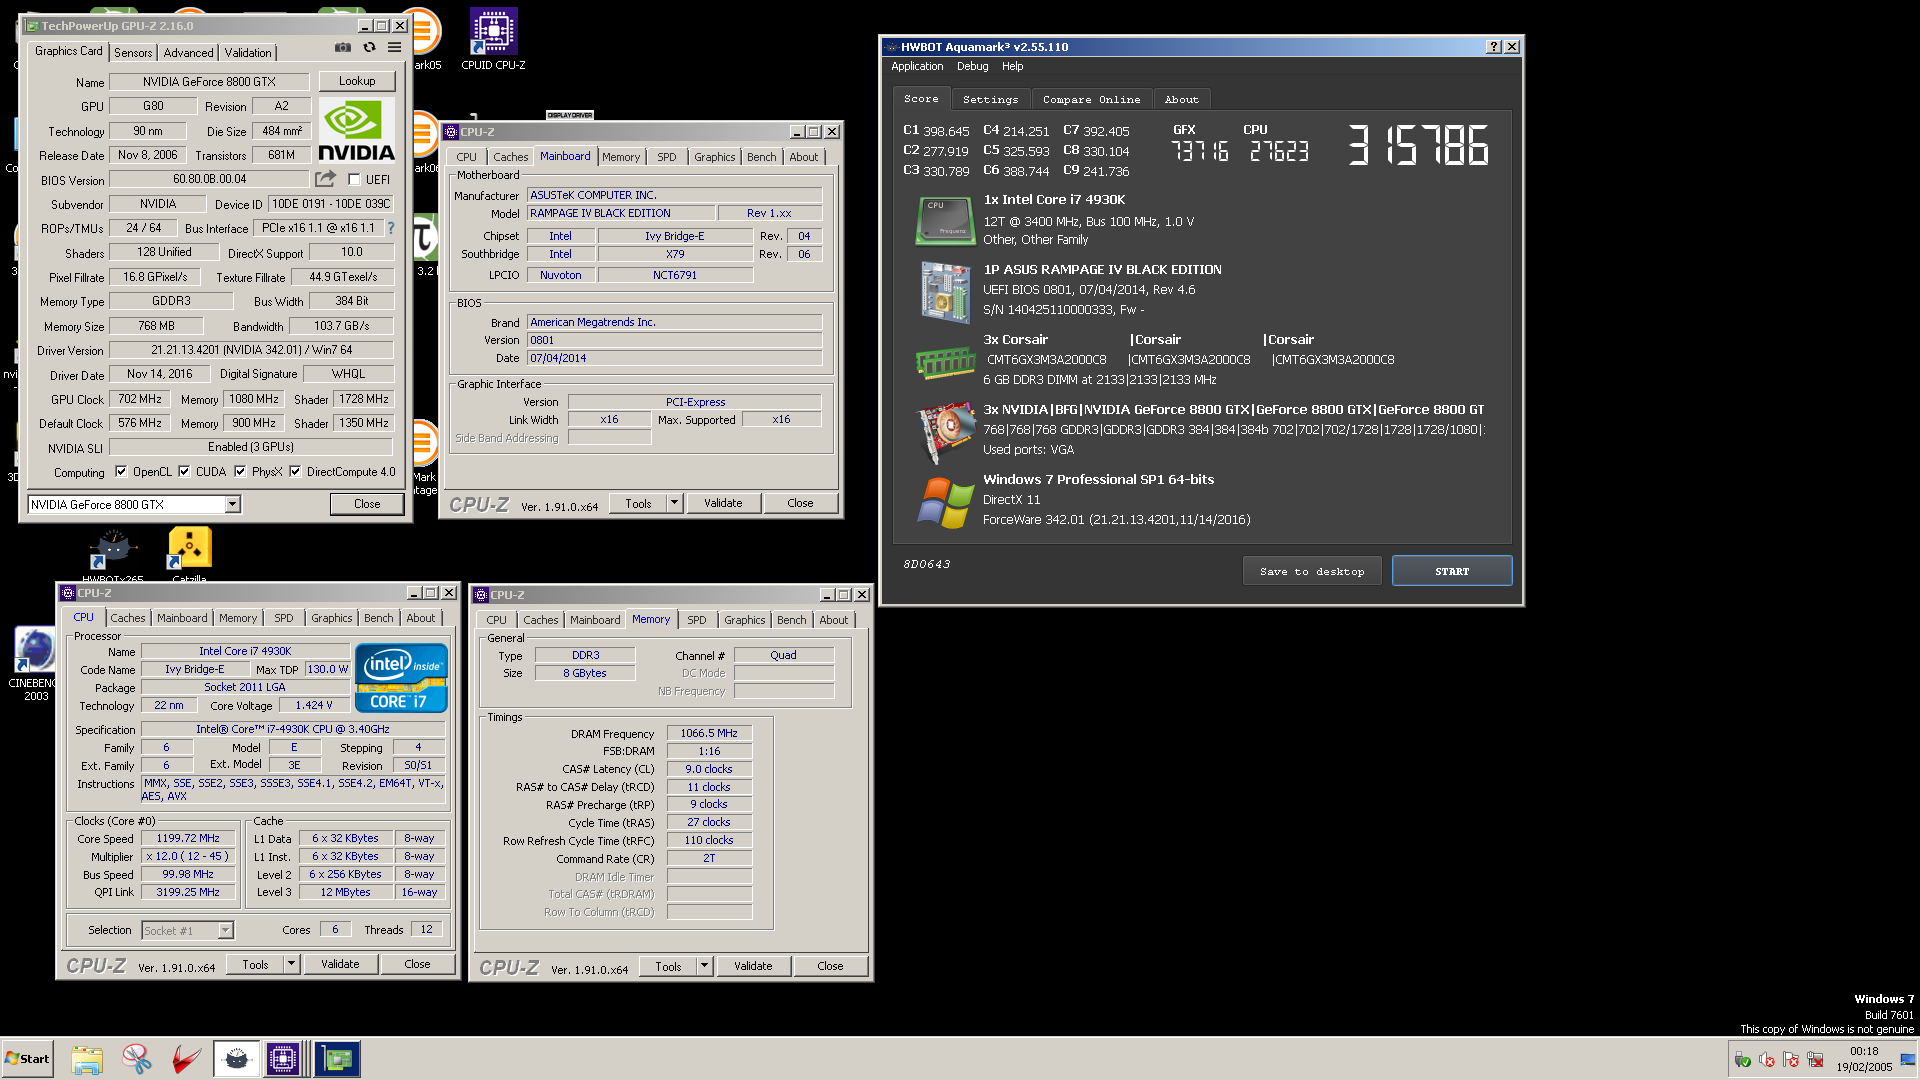
Task: Open the GPU selection dropdown in GPU-Z
Action: coord(232,505)
